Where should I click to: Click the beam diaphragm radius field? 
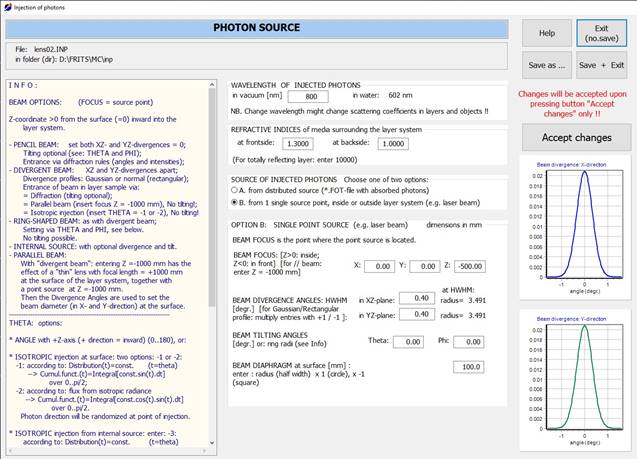pos(468,367)
